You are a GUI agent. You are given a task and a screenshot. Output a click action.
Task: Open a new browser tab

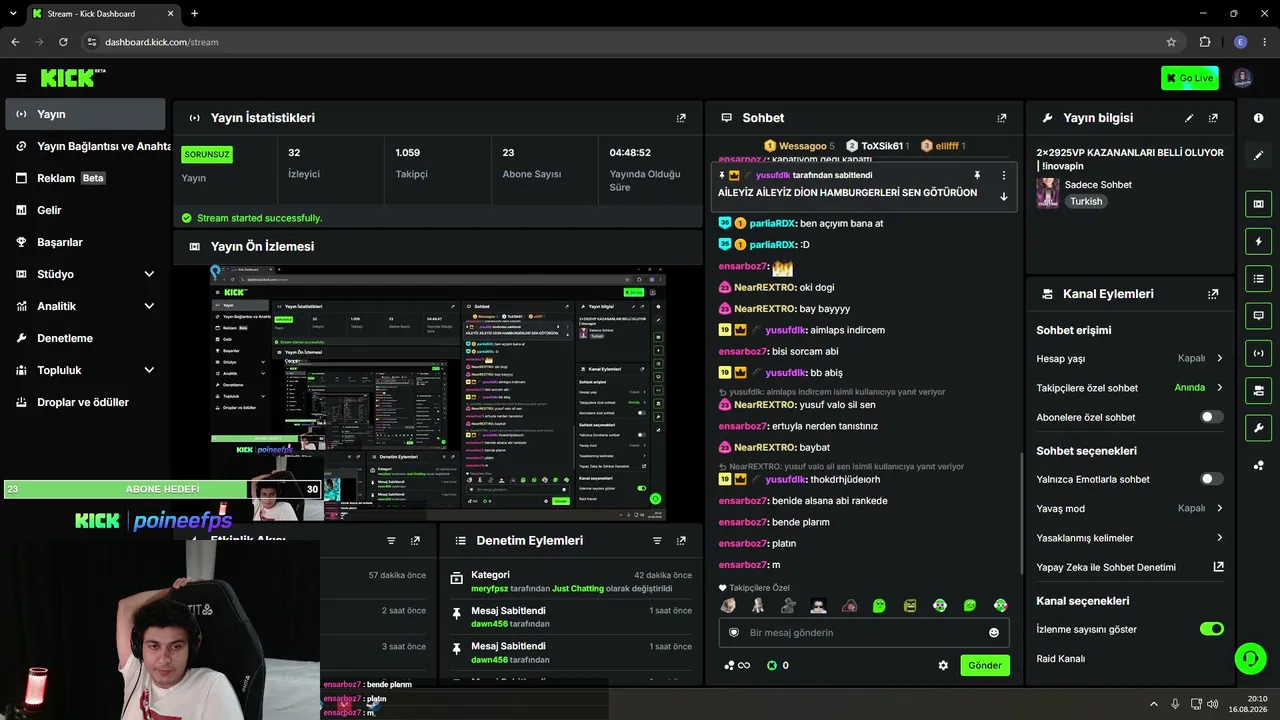[194, 13]
